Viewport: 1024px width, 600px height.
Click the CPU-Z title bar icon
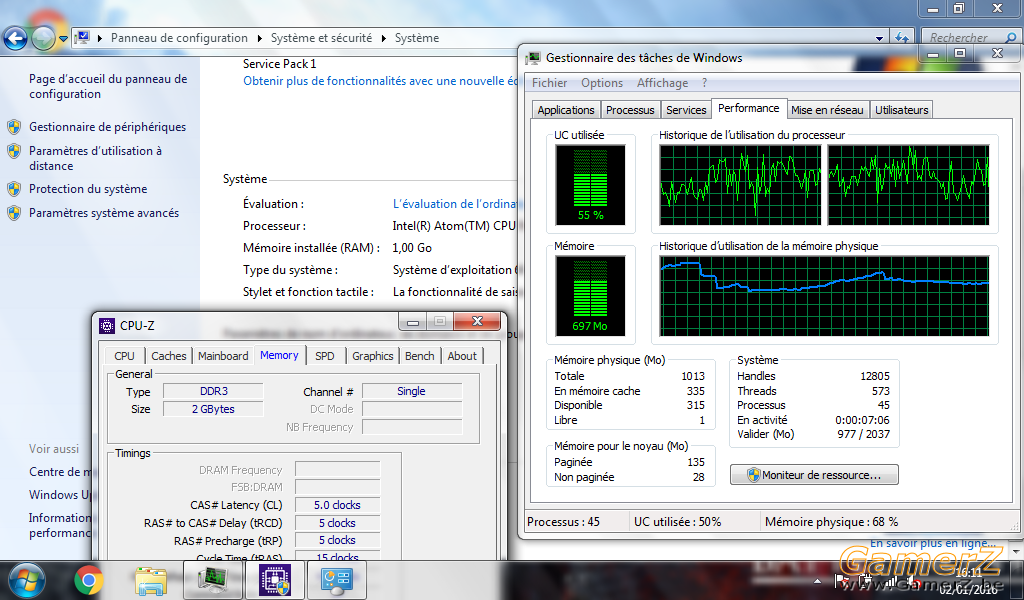point(106,325)
